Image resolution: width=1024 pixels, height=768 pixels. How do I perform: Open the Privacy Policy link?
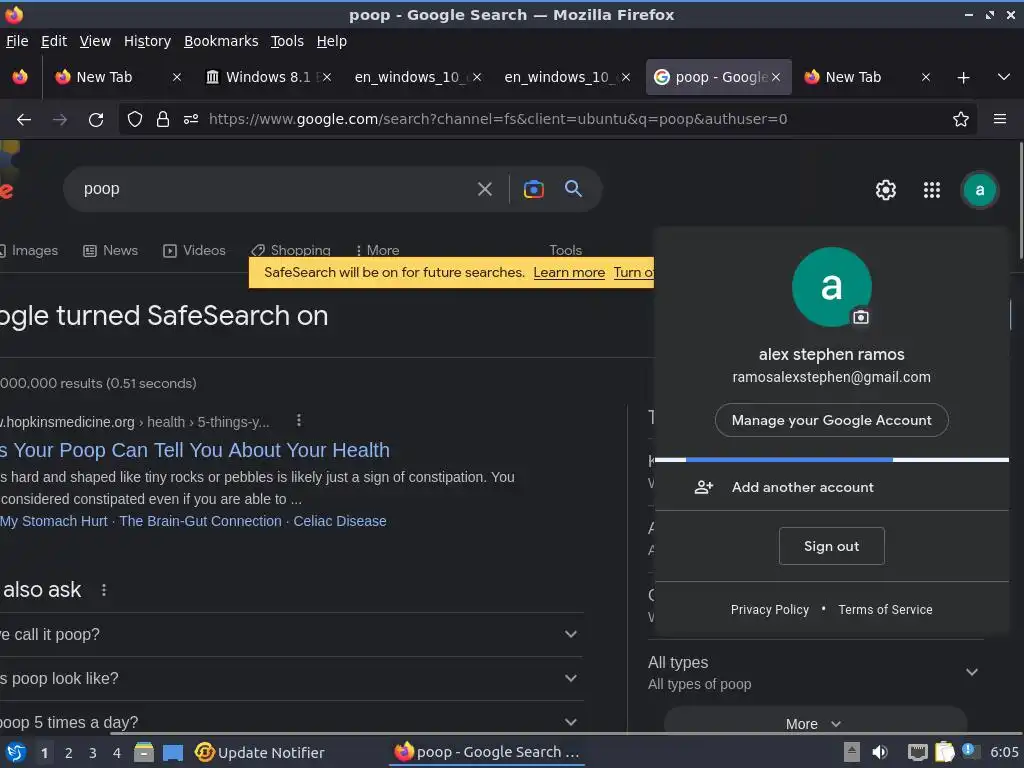[769, 609]
